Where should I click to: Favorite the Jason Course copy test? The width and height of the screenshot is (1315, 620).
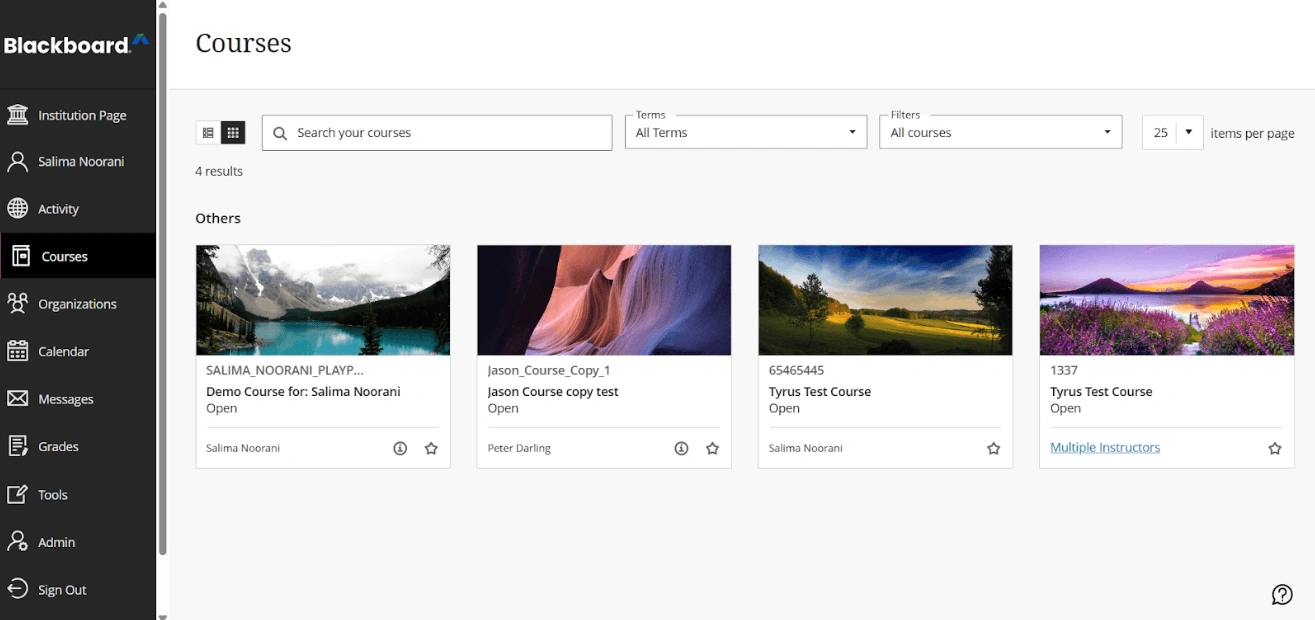(x=712, y=449)
